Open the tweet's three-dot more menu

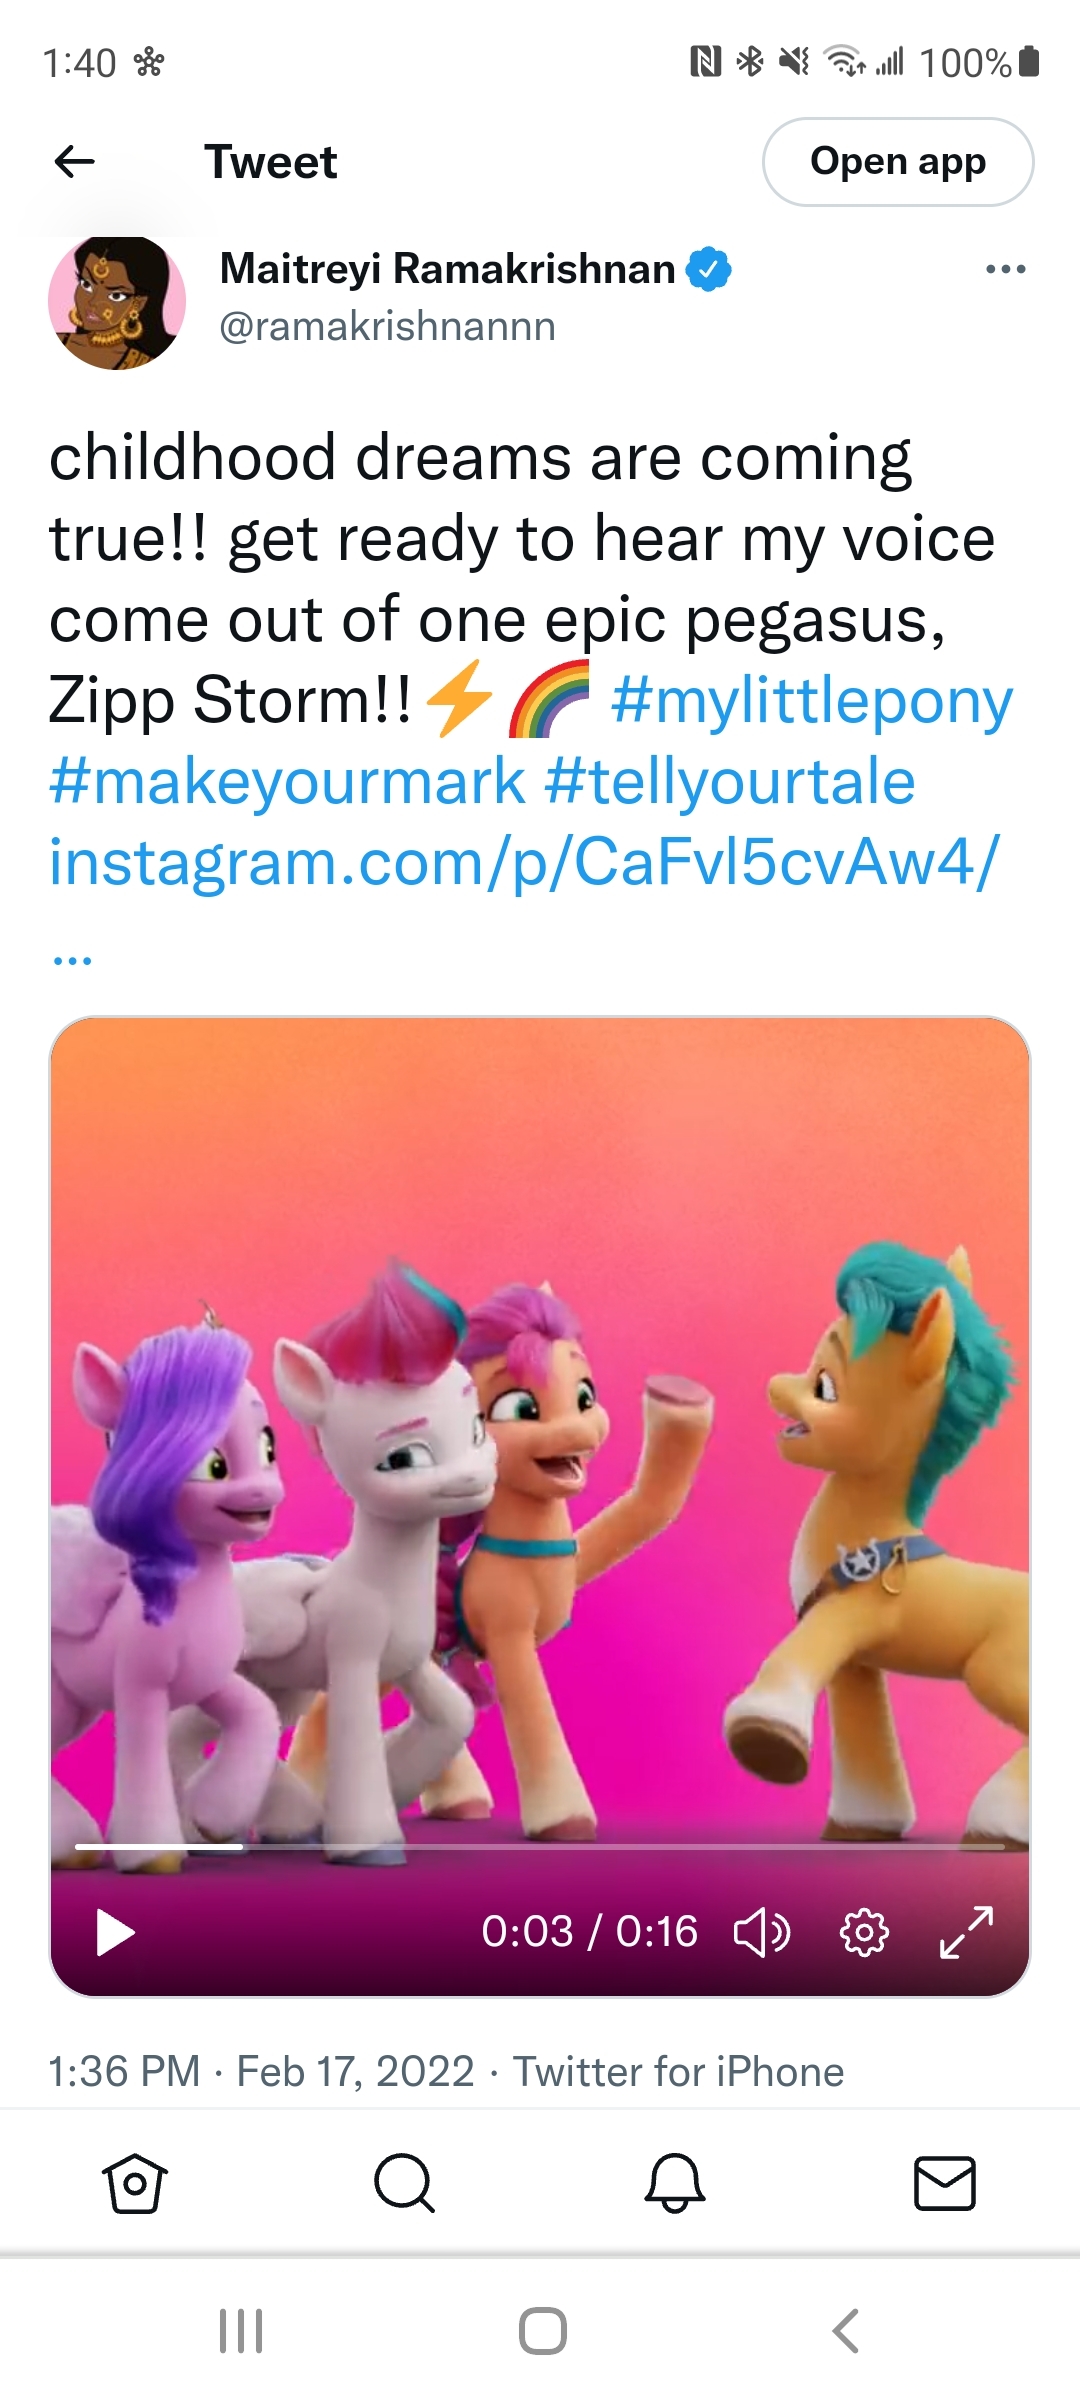pos(1005,269)
